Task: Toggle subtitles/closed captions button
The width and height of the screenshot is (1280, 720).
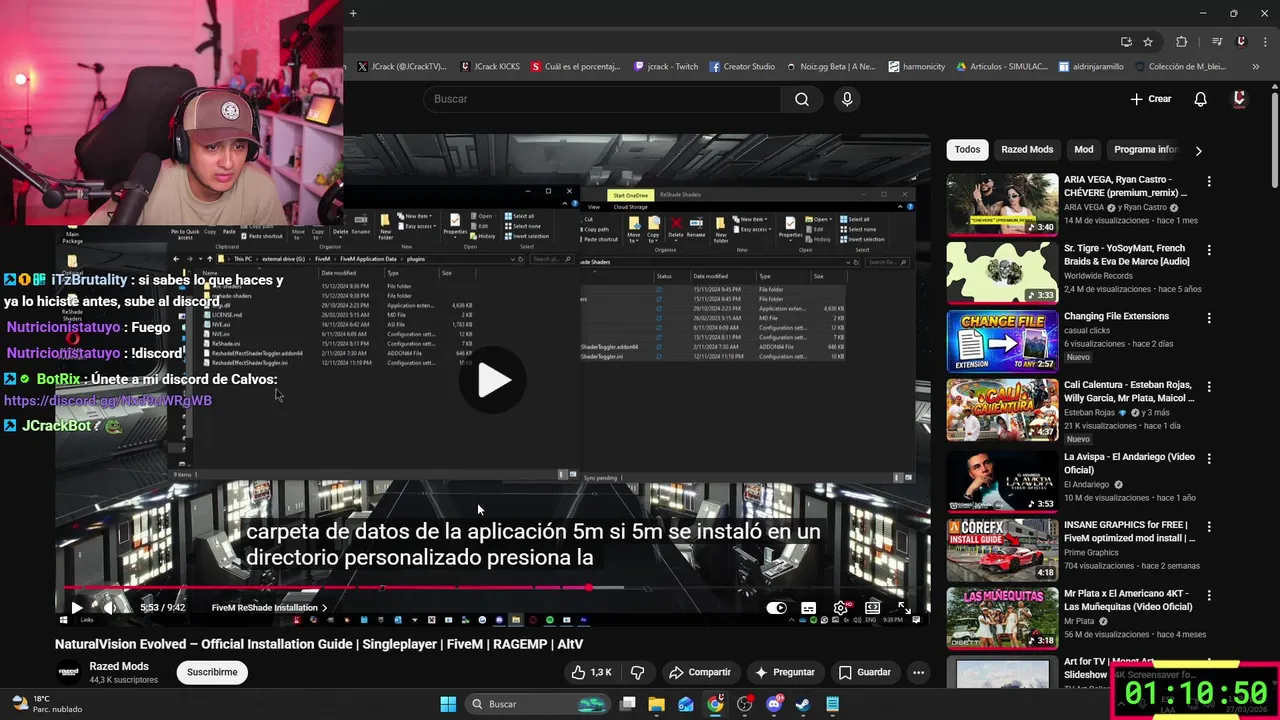Action: click(x=808, y=607)
